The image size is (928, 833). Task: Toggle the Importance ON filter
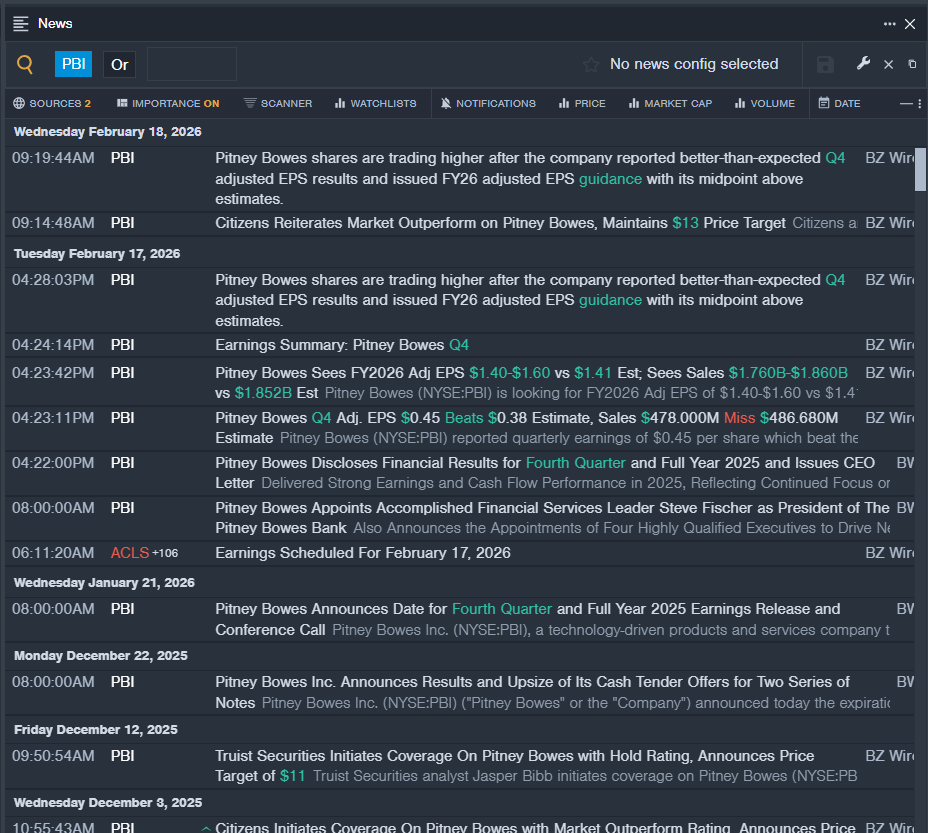[x=168, y=103]
